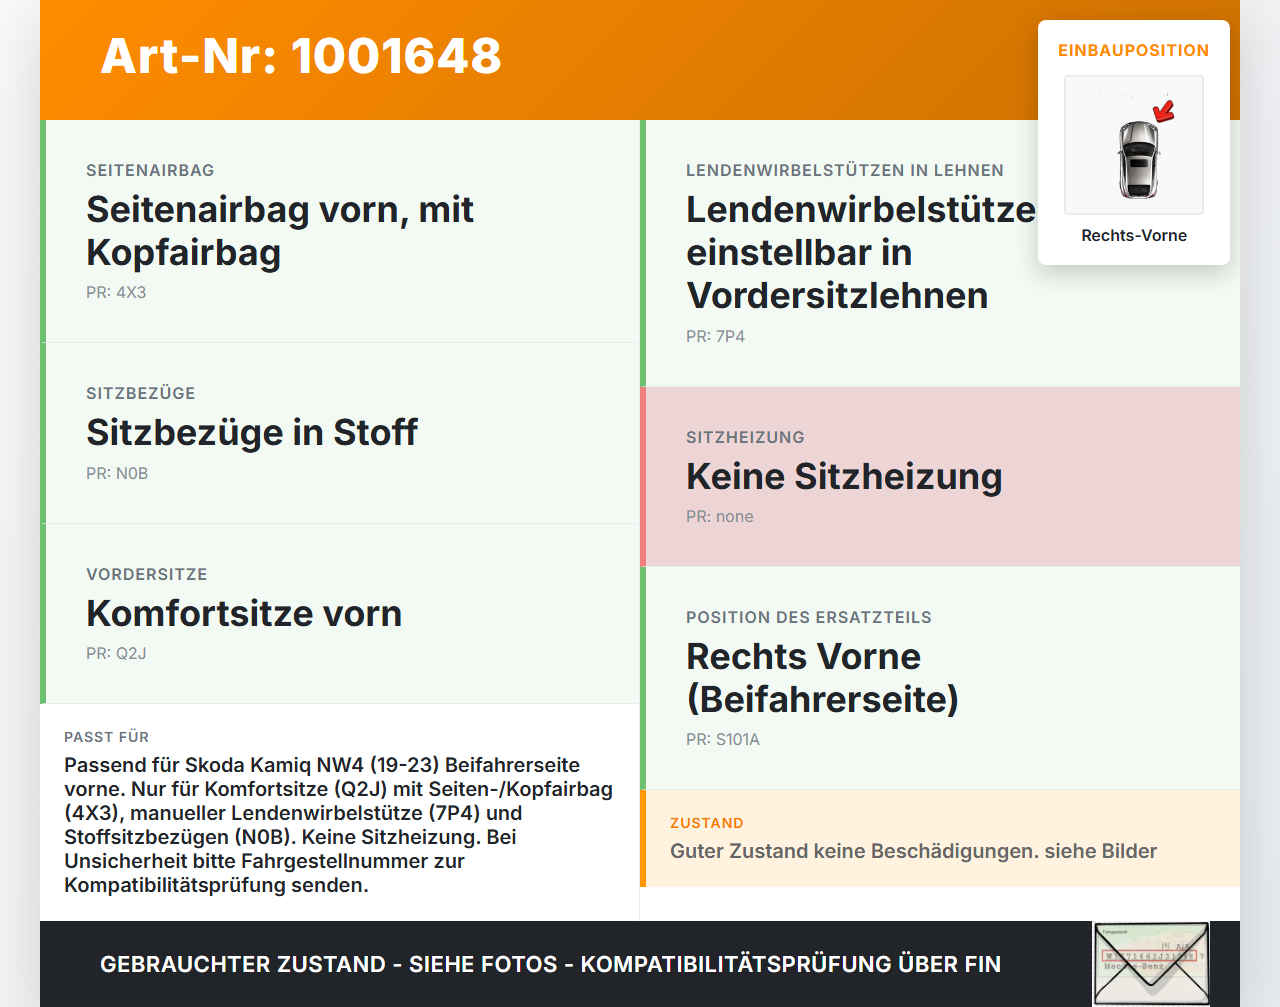Click the car position image with red arrow
Viewport: 1280px width, 1007px height.
point(1134,145)
